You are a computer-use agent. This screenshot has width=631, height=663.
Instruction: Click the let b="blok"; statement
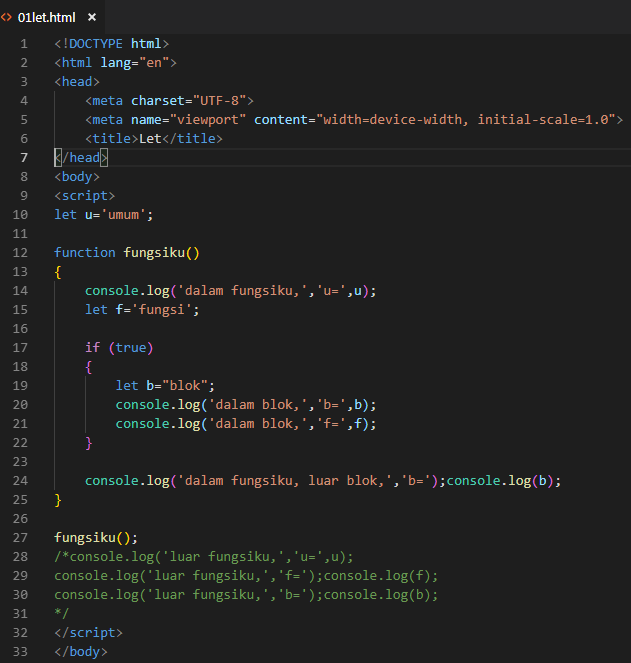point(165,386)
